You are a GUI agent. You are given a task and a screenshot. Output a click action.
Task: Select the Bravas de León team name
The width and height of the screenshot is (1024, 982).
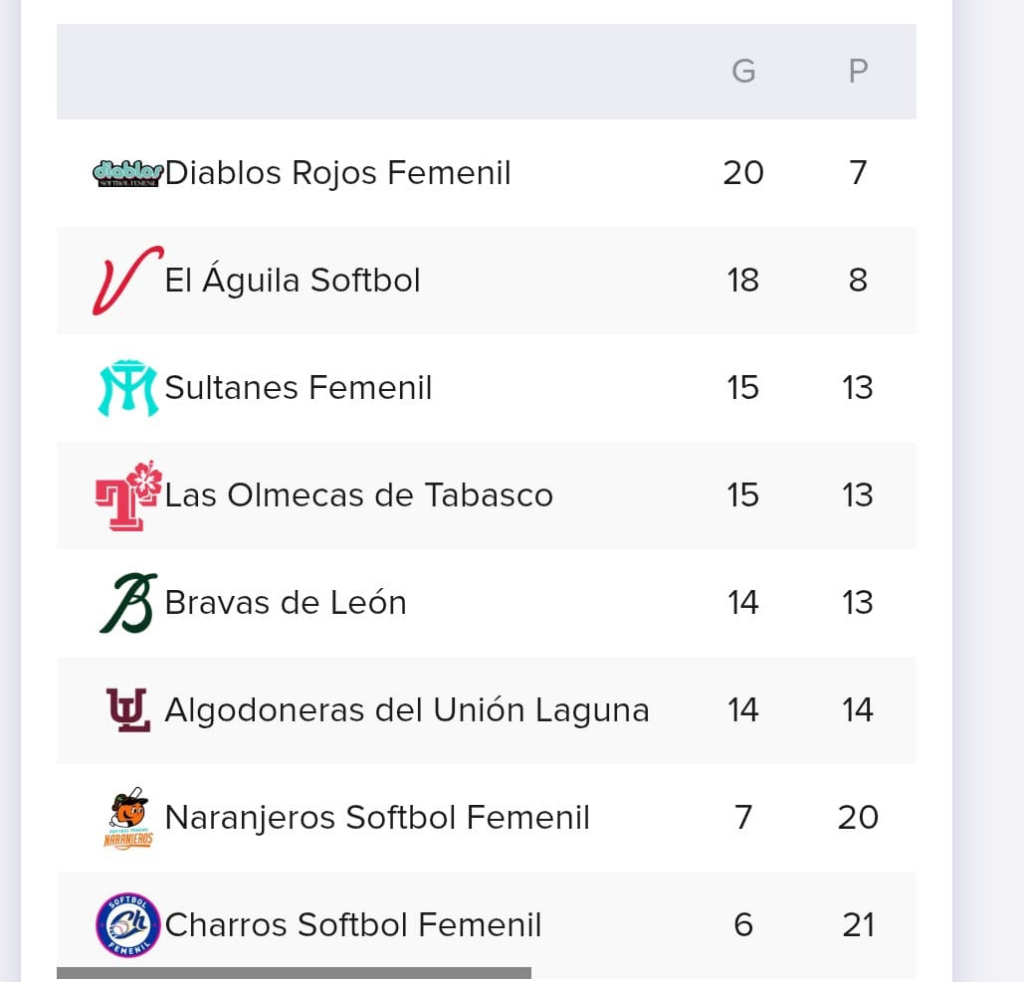(285, 602)
